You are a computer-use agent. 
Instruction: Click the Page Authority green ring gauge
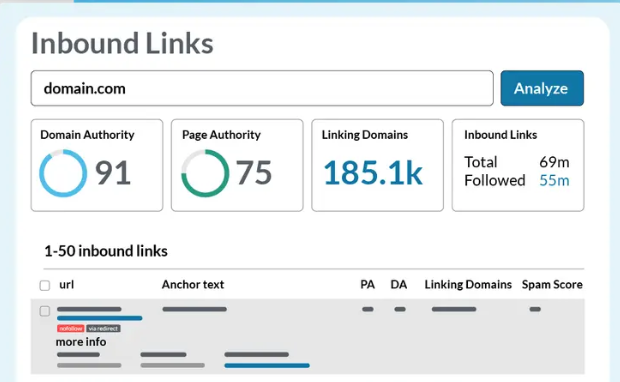(205, 173)
